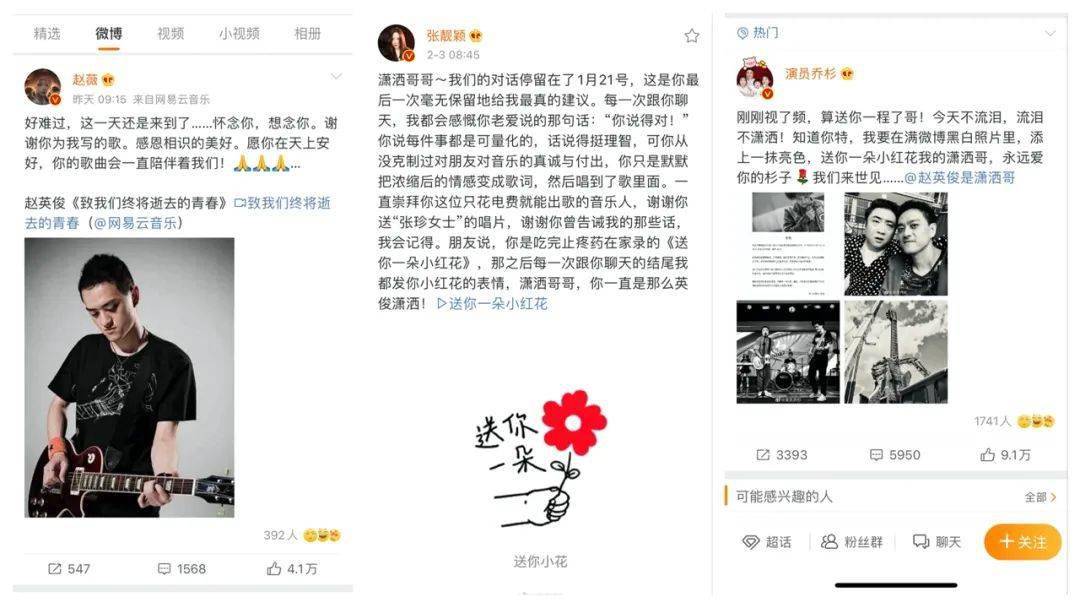Expand the chevron beside 热门
Screen dimensions: 1080x608
tap(1050, 33)
